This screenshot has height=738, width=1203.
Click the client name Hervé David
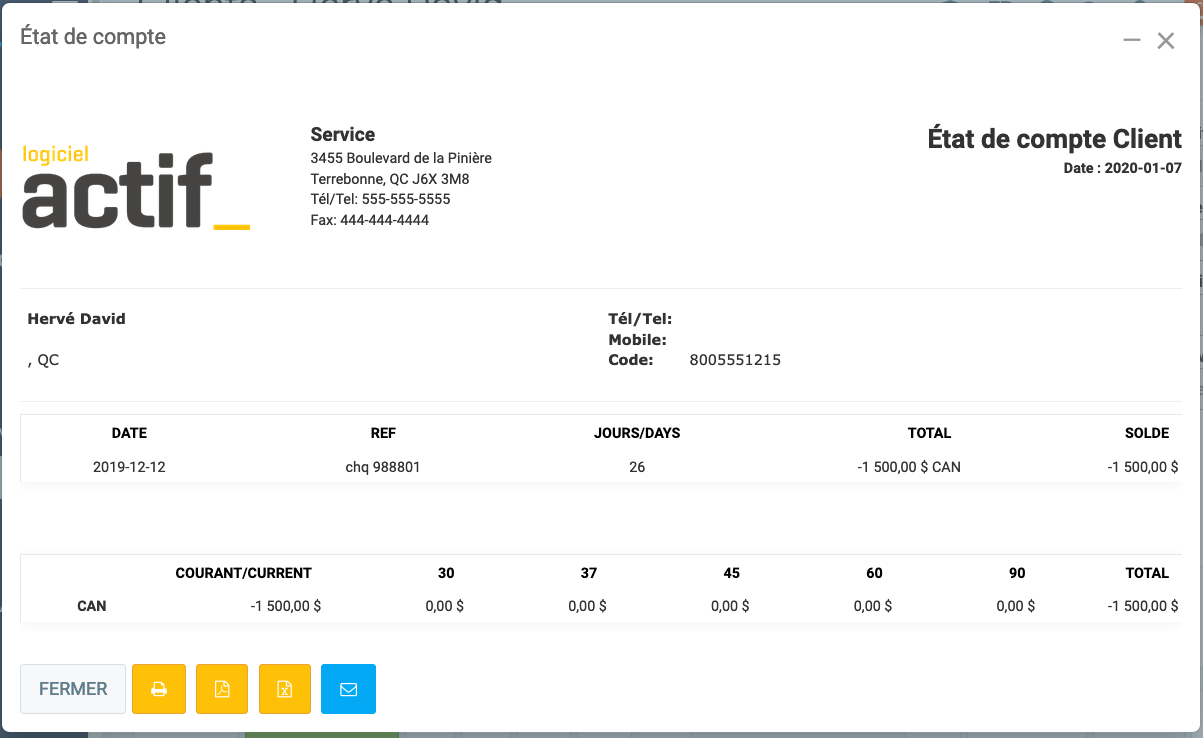[x=77, y=319]
